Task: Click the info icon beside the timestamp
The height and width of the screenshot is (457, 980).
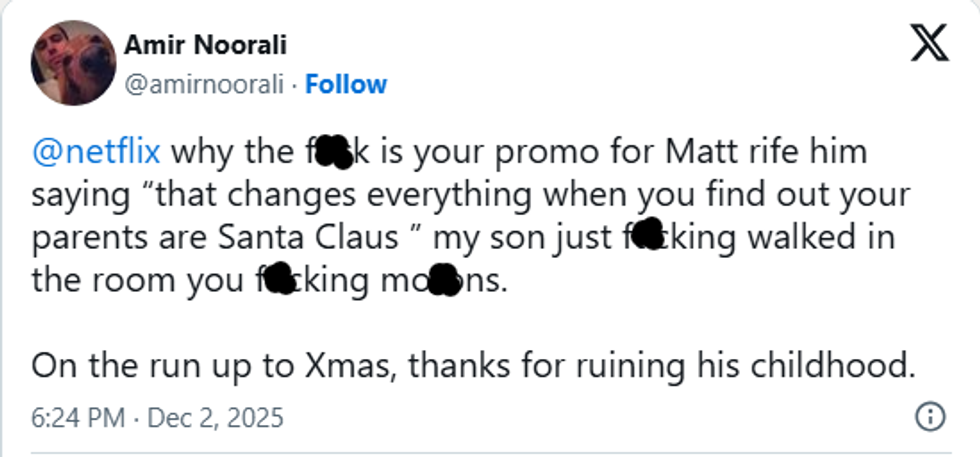Action: click(x=930, y=416)
